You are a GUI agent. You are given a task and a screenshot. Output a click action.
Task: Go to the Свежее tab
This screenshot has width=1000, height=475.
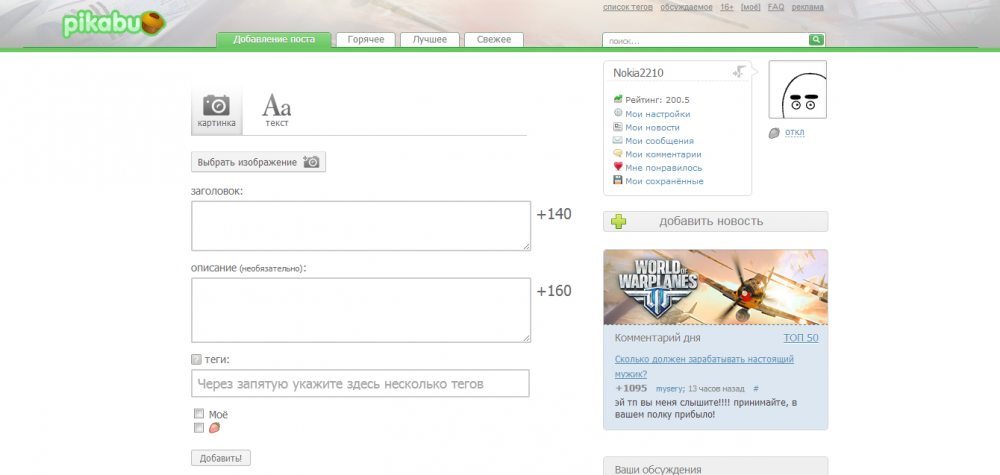point(494,40)
